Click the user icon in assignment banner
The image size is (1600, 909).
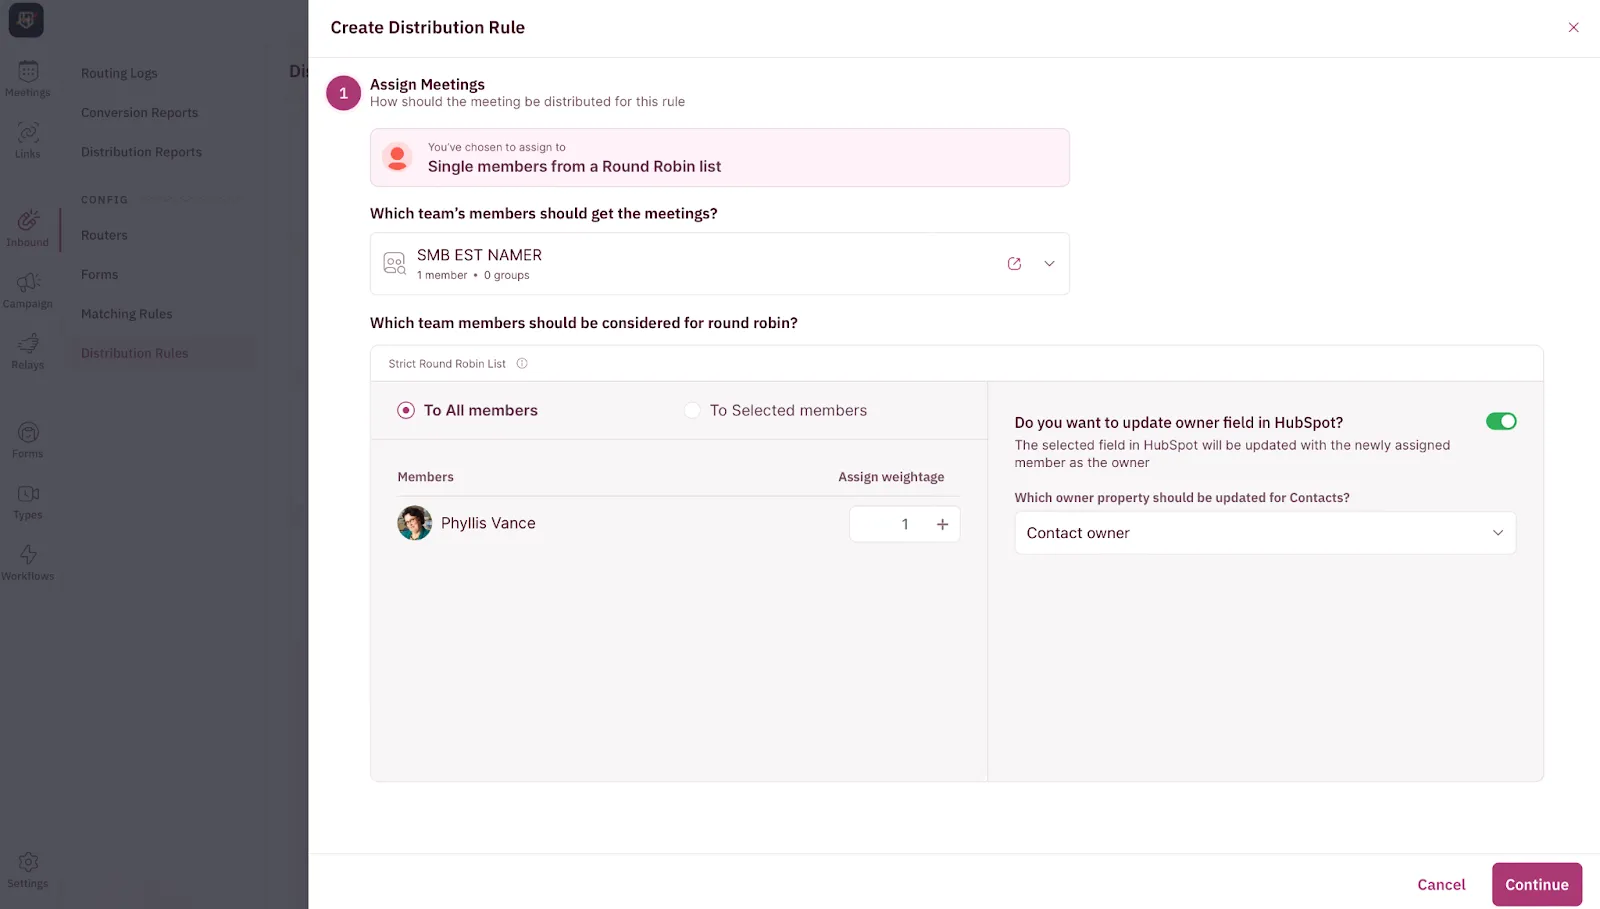pyautogui.click(x=397, y=157)
